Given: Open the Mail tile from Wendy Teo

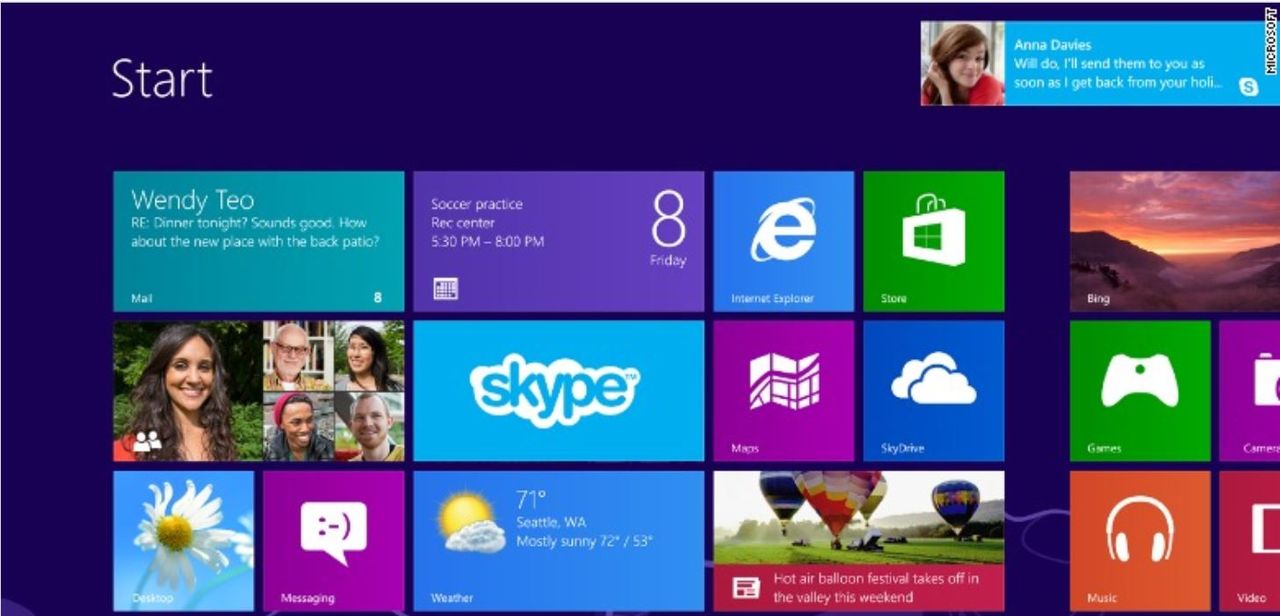Looking at the screenshot, I should (x=258, y=241).
